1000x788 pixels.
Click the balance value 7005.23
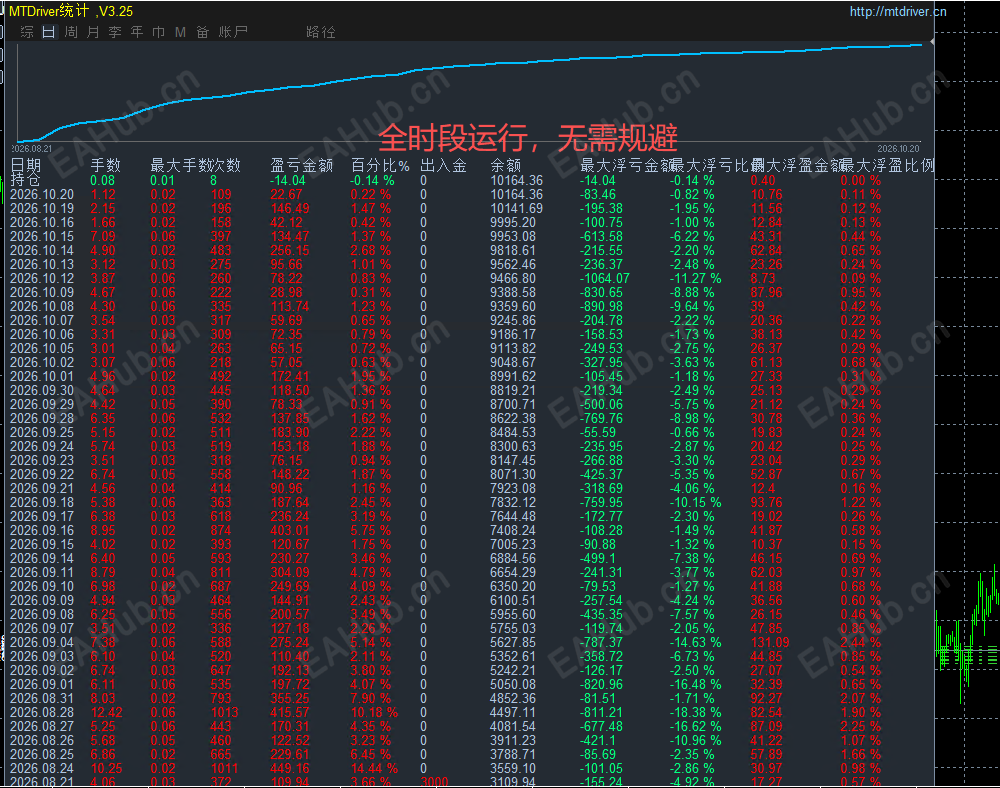pyautogui.click(x=513, y=544)
